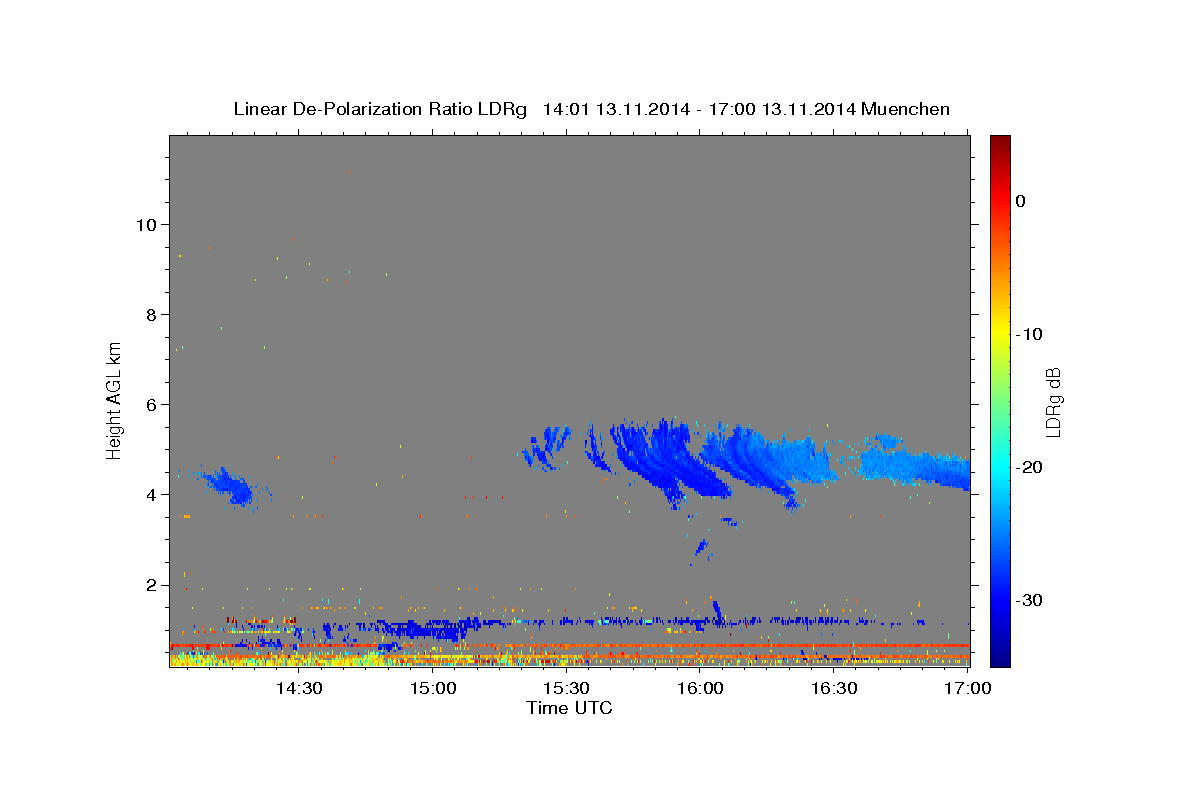
Task: Click the height tick label 6
Action: pos(149,404)
